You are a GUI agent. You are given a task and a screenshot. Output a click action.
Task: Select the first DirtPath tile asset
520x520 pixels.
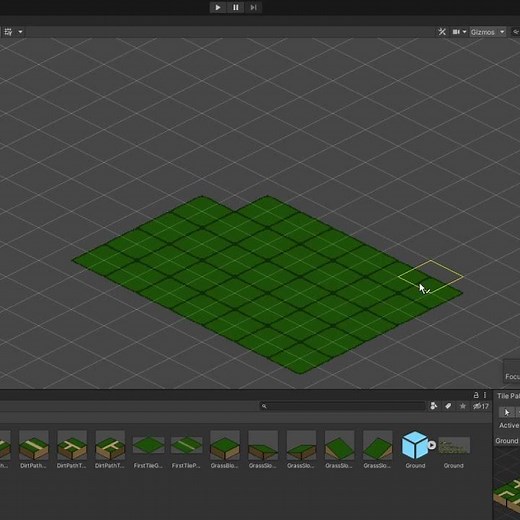point(34,449)
